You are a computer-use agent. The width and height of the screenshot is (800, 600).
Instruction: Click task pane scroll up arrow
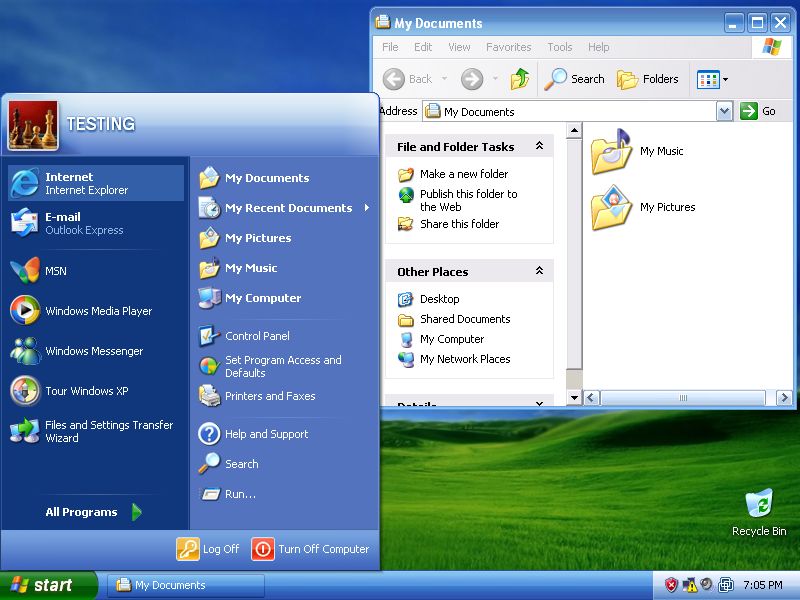(x=574, y=130)
